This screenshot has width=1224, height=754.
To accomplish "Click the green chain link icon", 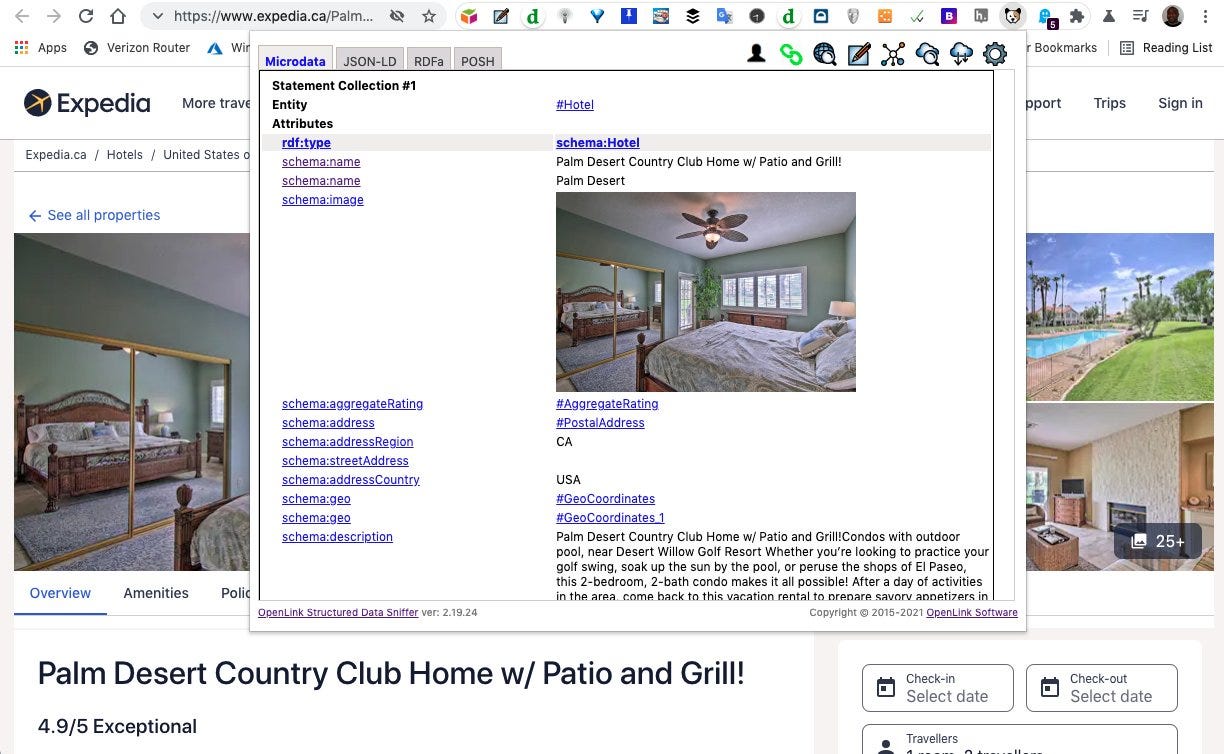I will [x=791, y=54].
